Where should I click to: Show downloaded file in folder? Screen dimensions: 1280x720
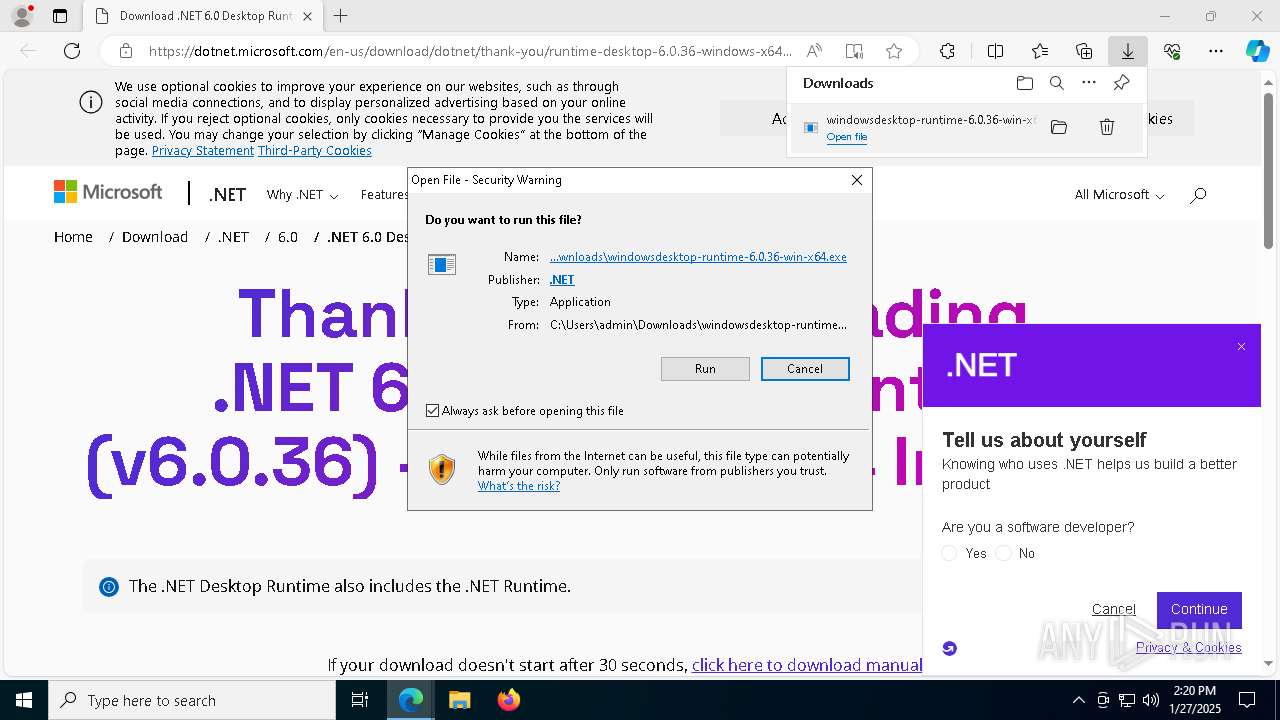point(1059,127)
